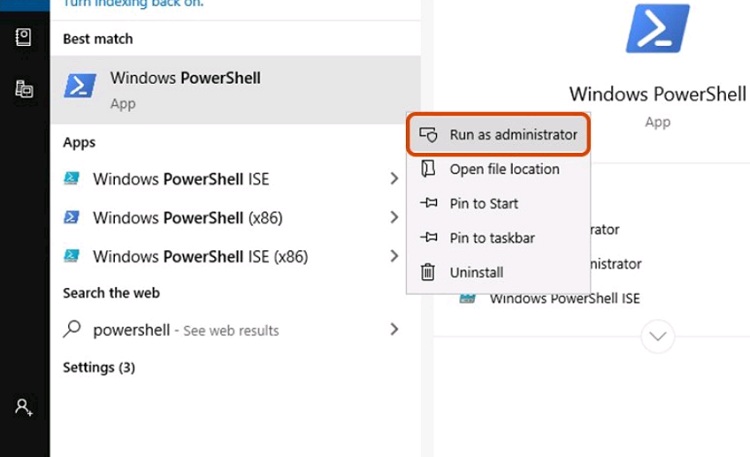Click the Pin to taskbar pin icon

click(x=429, y=237)
